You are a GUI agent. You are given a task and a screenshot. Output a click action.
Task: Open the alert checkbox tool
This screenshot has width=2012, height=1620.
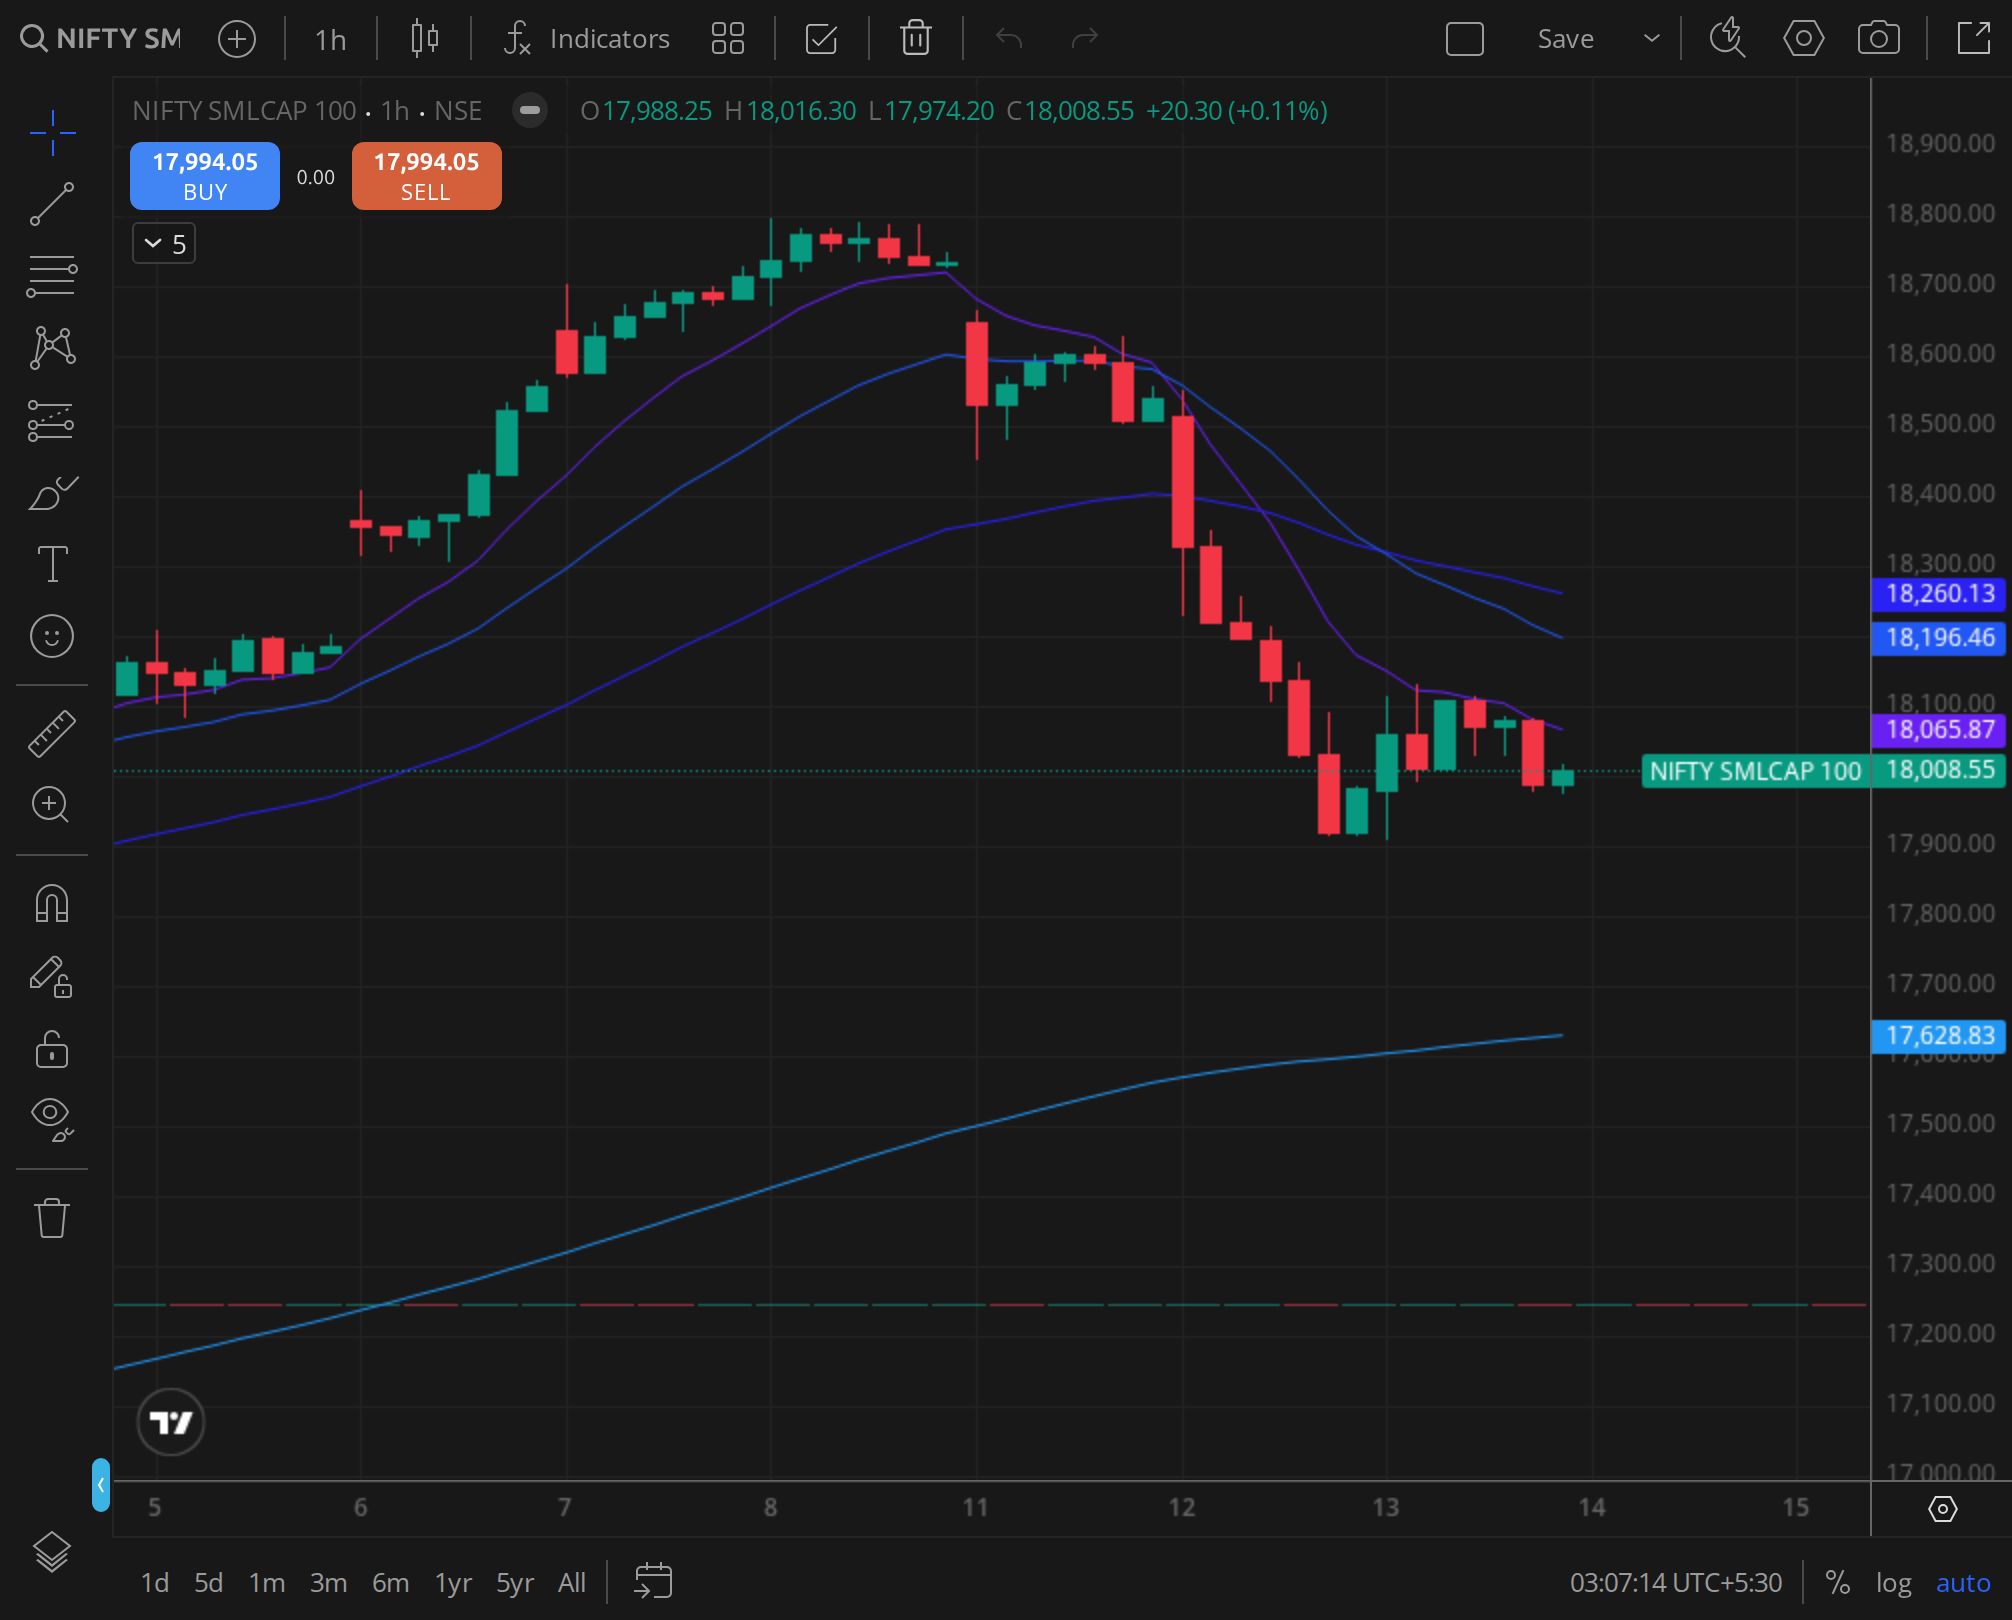(821, 39)
